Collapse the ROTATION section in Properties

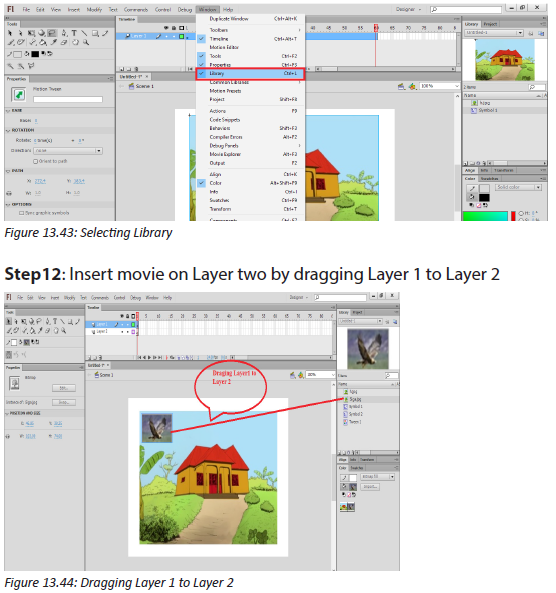coord(8,130)
